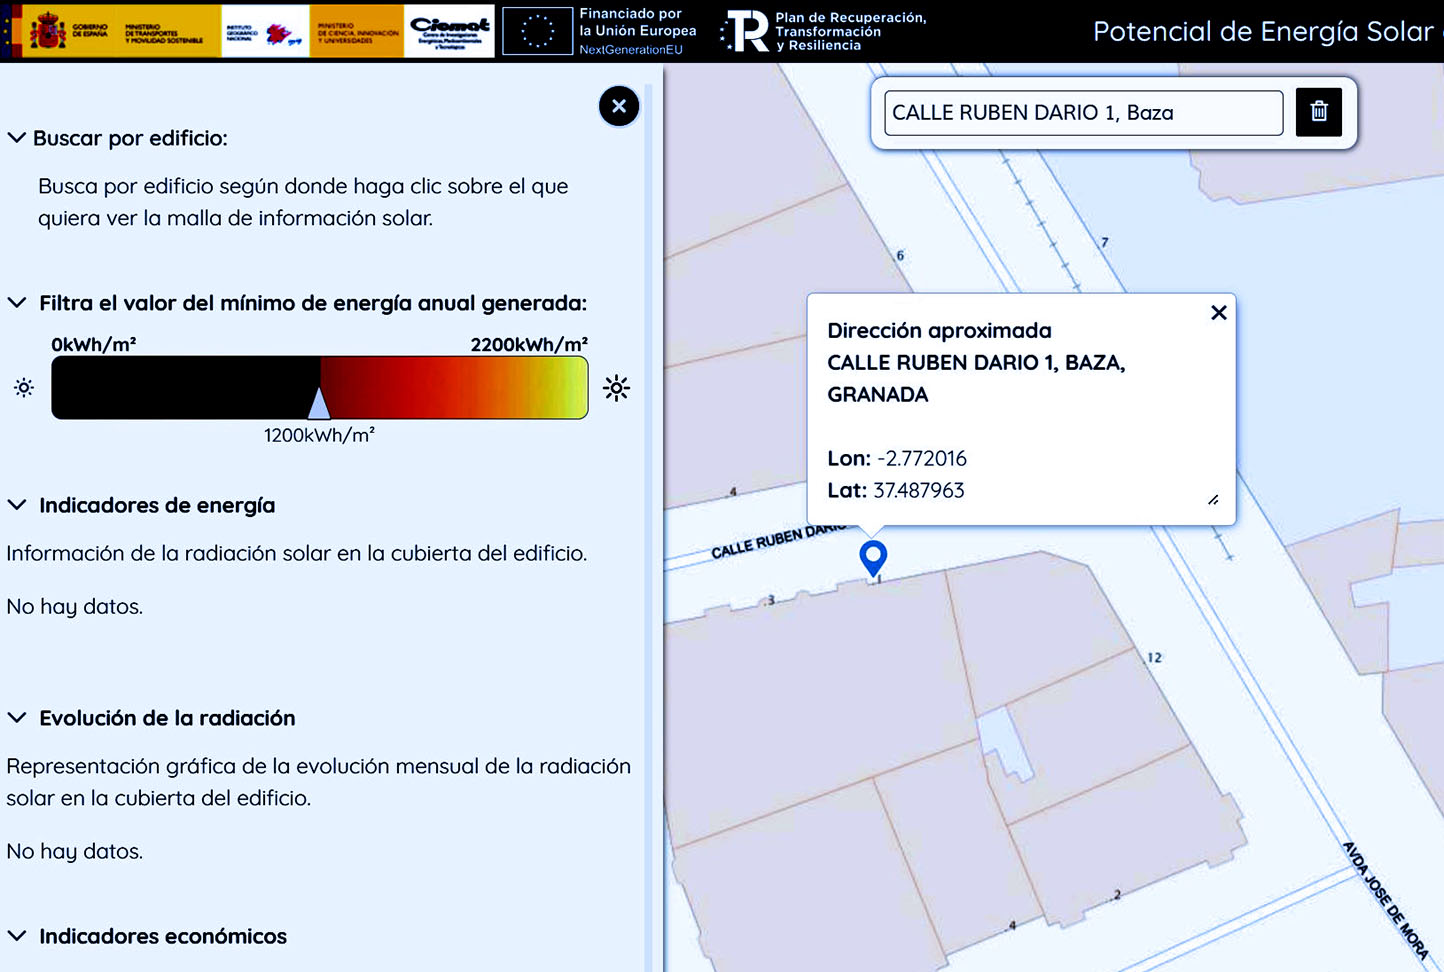Collapse Evolución de la radiación section
Image resolution: width=1444 pixels, height=972 pixels.
(x=17, y=718)
